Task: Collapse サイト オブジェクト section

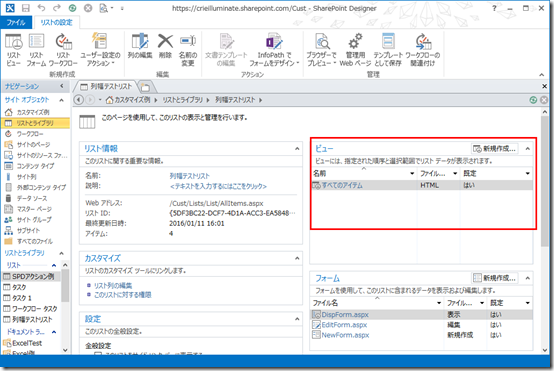Action: 61,100
